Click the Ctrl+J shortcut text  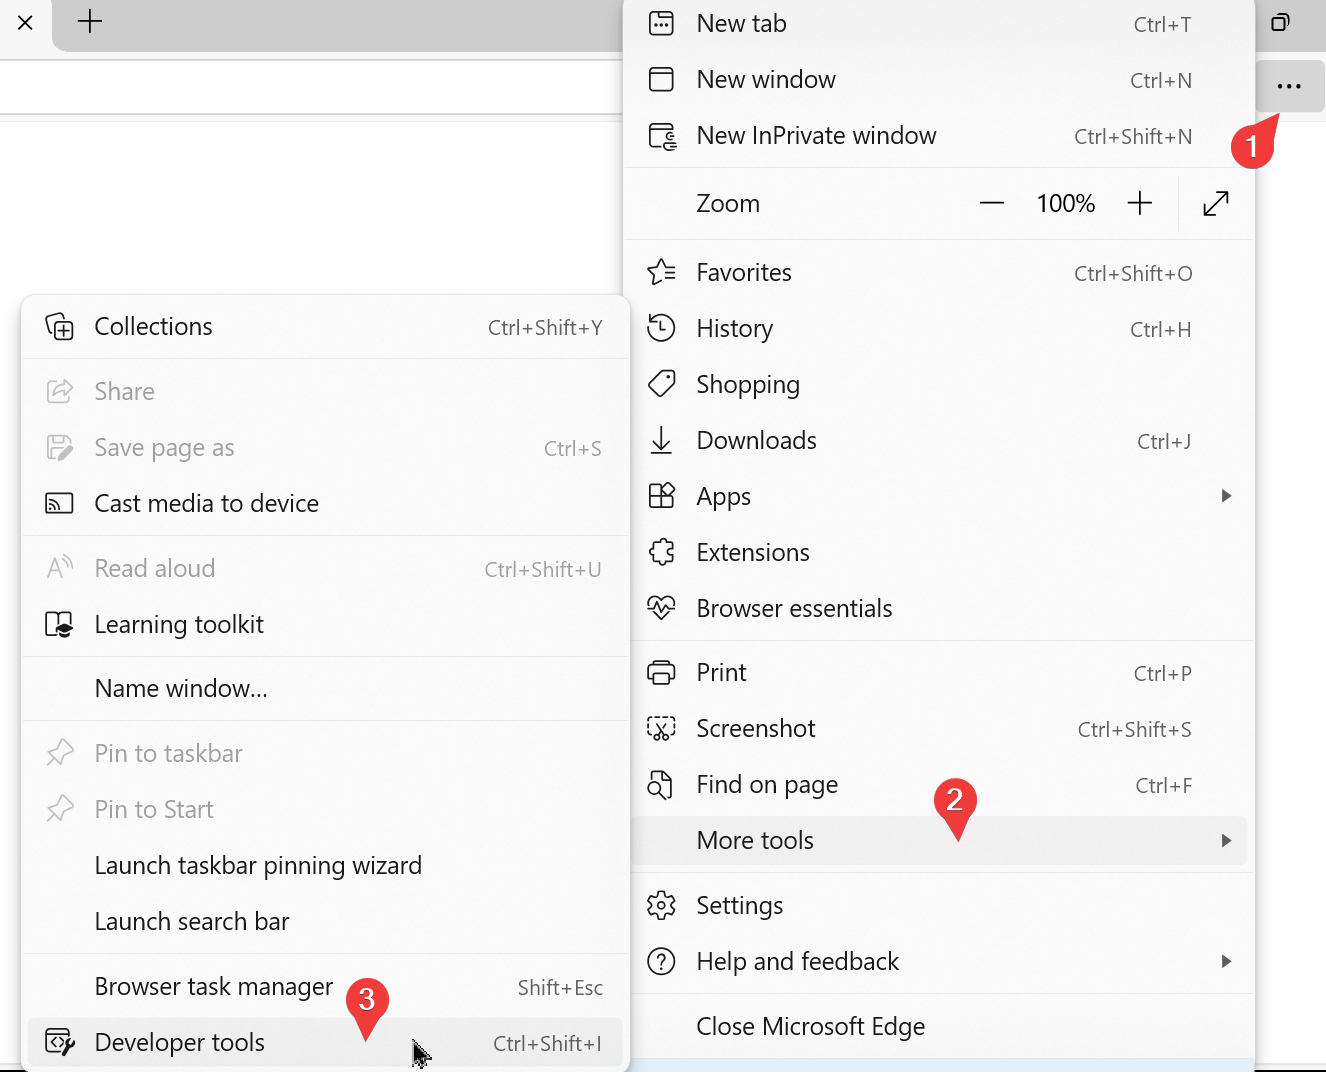click(1164, 442)
